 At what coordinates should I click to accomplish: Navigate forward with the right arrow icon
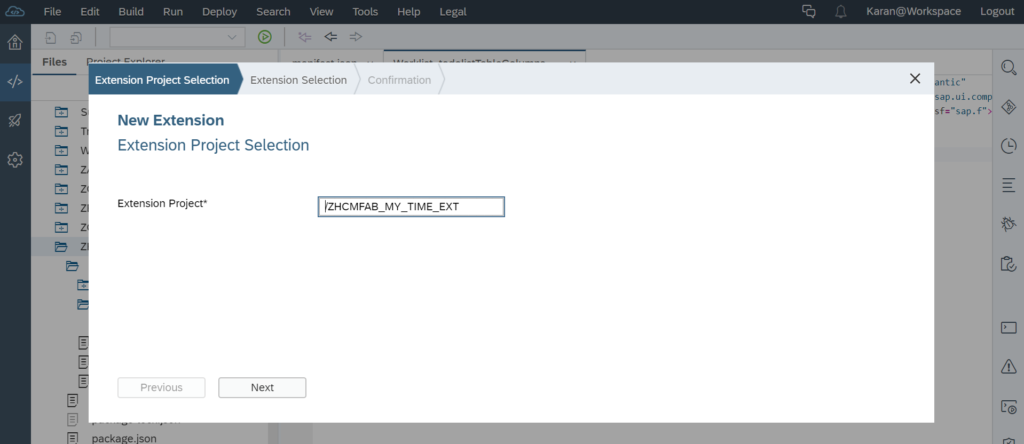click(x=356, y=37)
